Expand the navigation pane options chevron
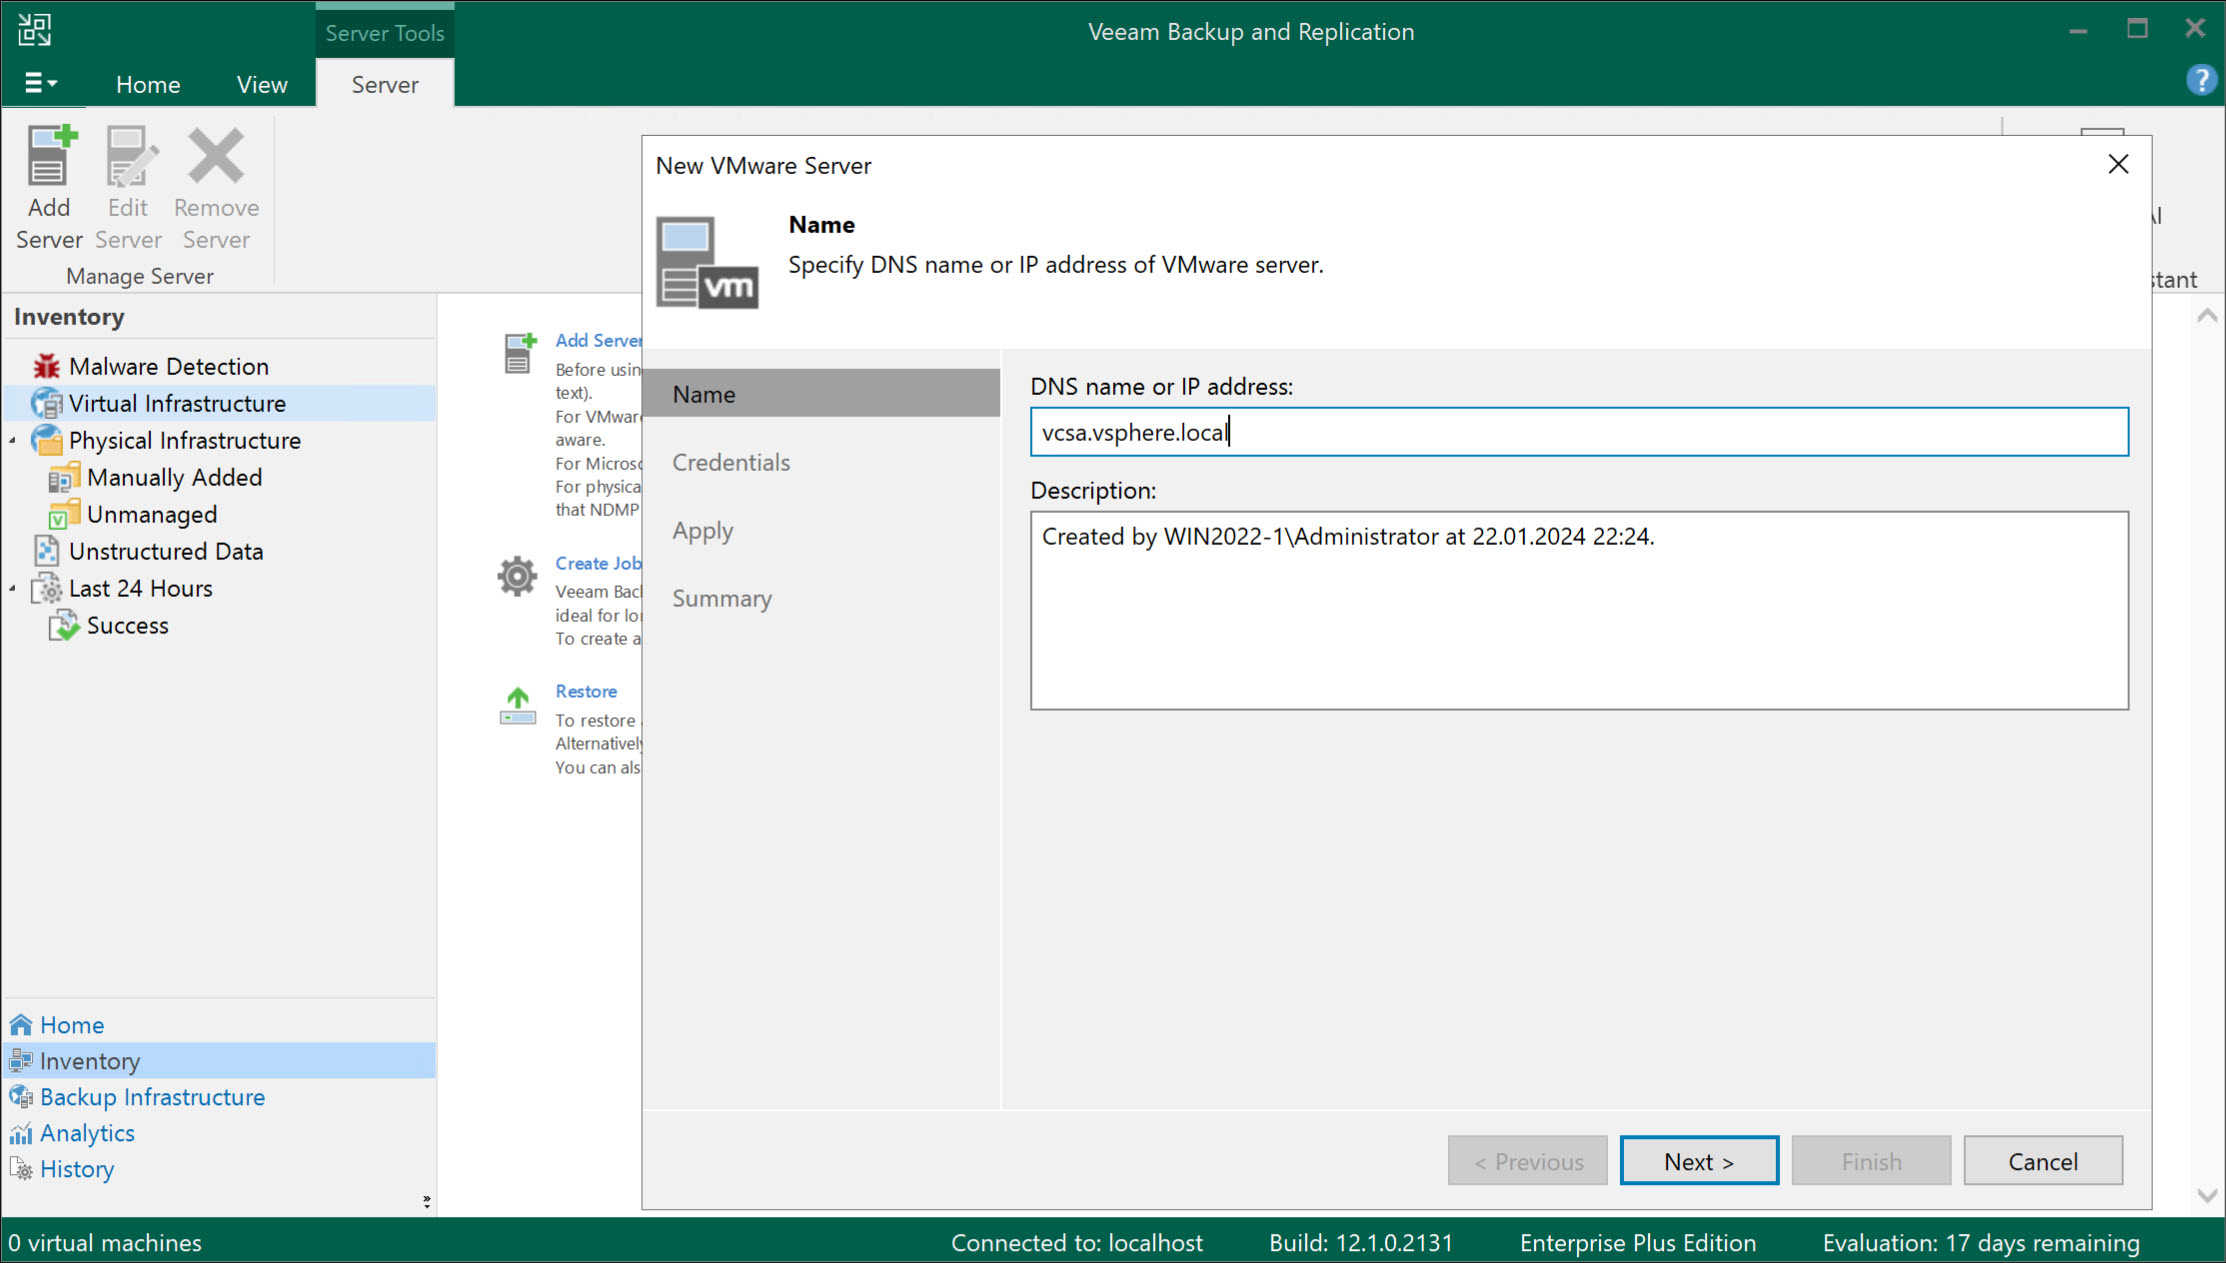The height and width of the screenshot is (1263, 2226). pyautogui.click(x=426, y=1201)
